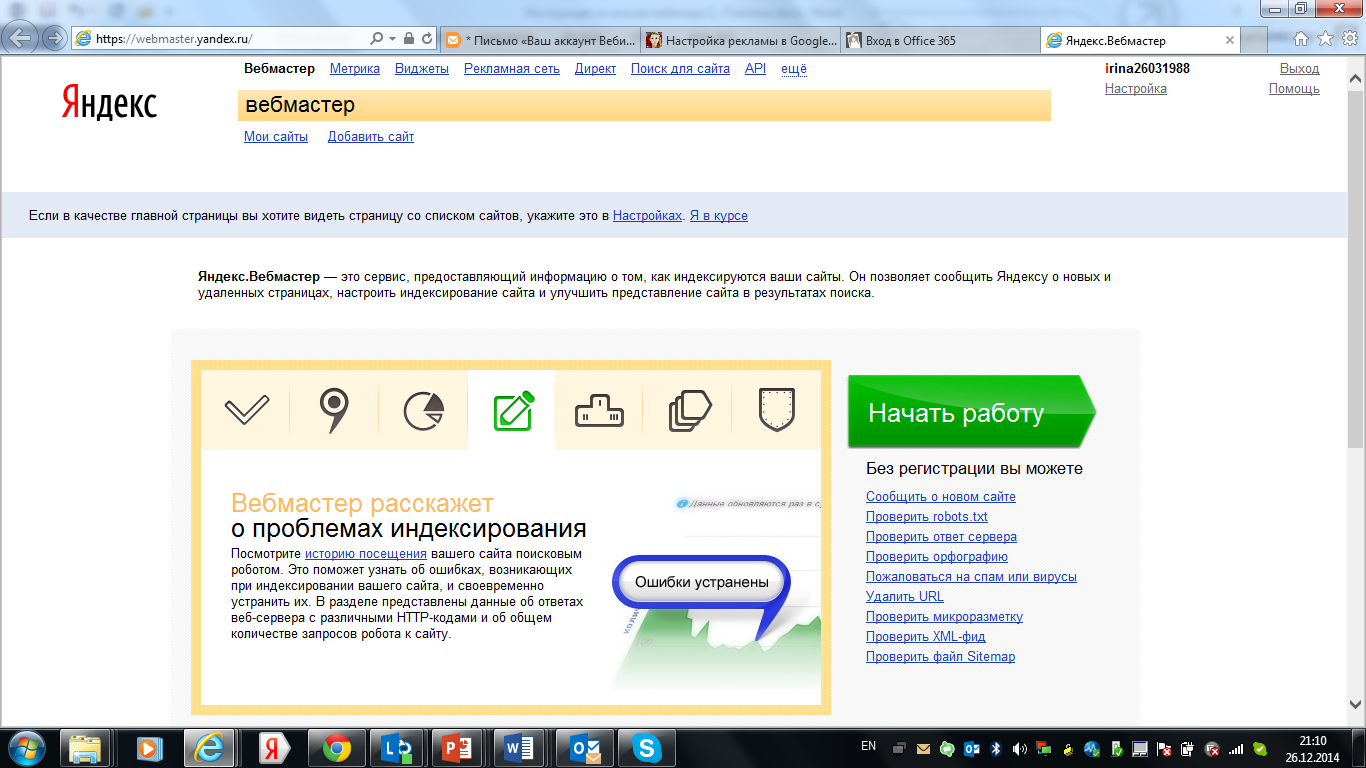Expand the 'ещё' services menu
This screenshot has width=1366, height=768.
coord(794,69)
